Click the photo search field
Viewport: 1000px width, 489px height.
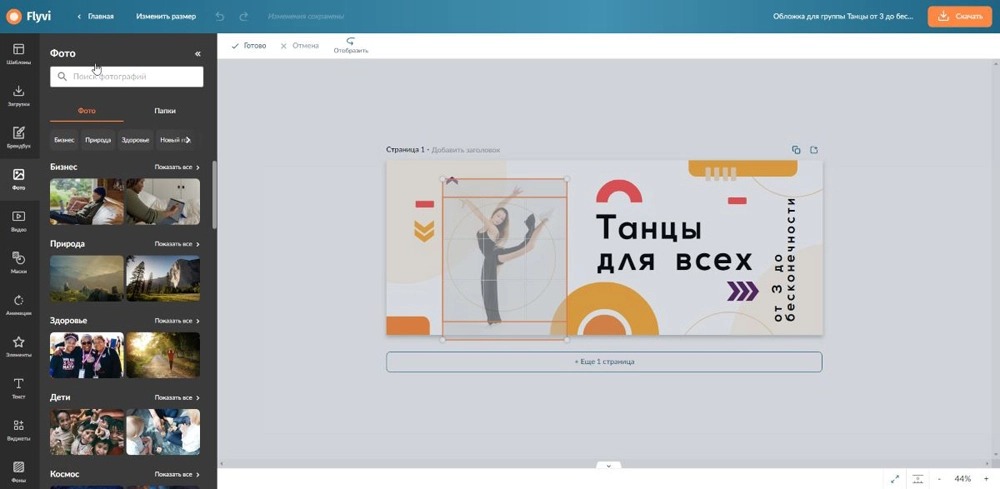(x=127, y=77)
